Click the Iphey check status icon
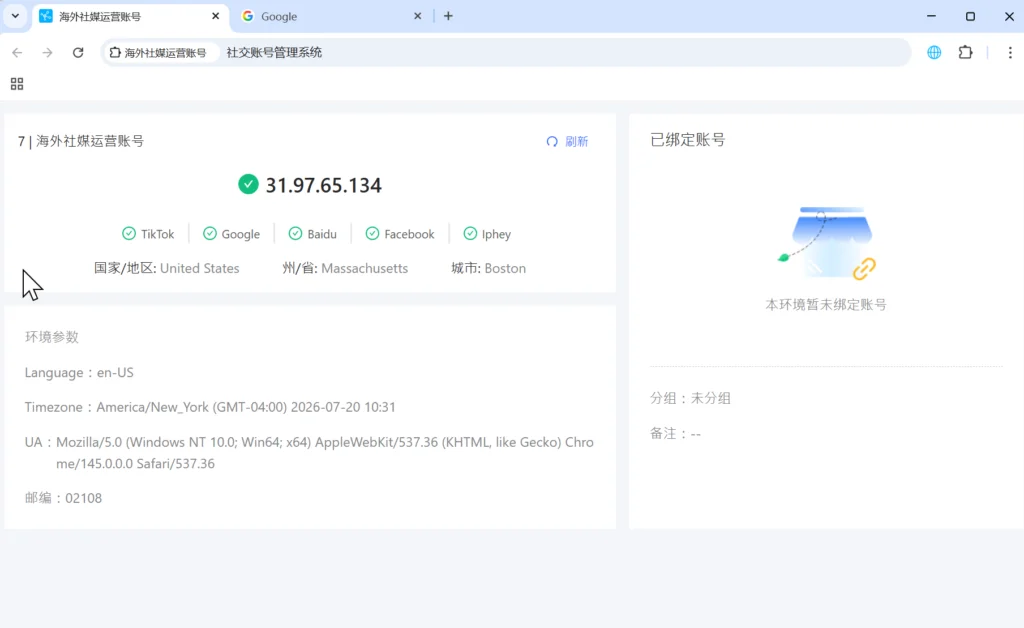 click(470, 233)
